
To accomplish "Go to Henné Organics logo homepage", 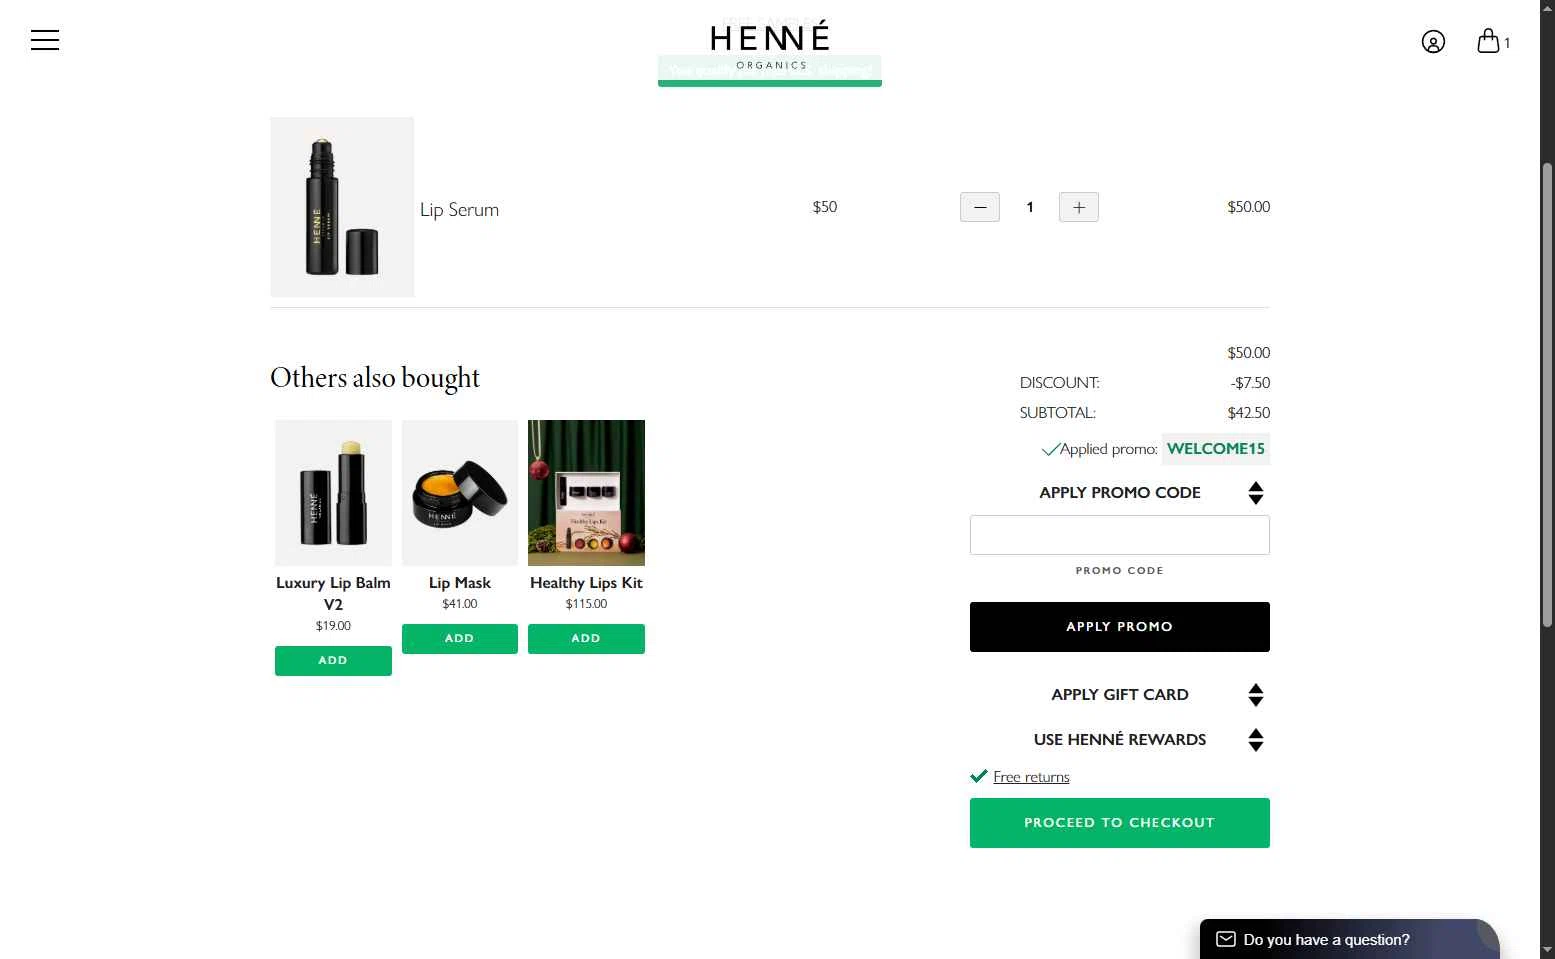I will coord(770,45).
